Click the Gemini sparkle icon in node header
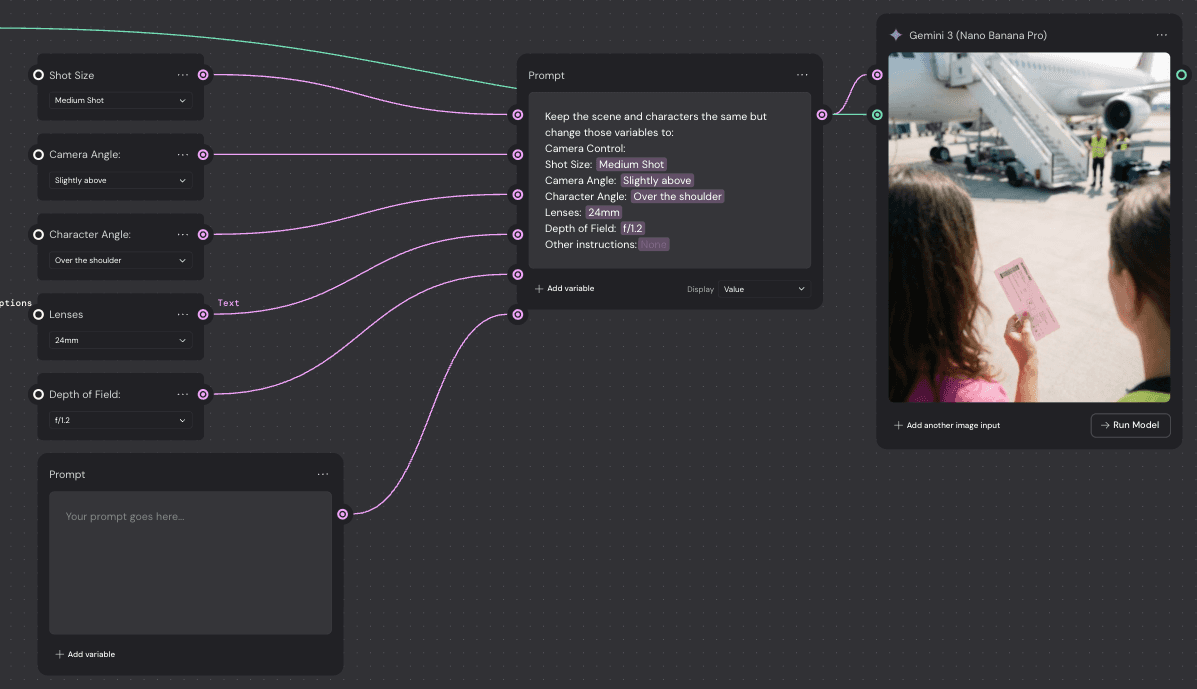This screenshot has height=689, width=1197. pyautogui.click(x=895, y=35)
